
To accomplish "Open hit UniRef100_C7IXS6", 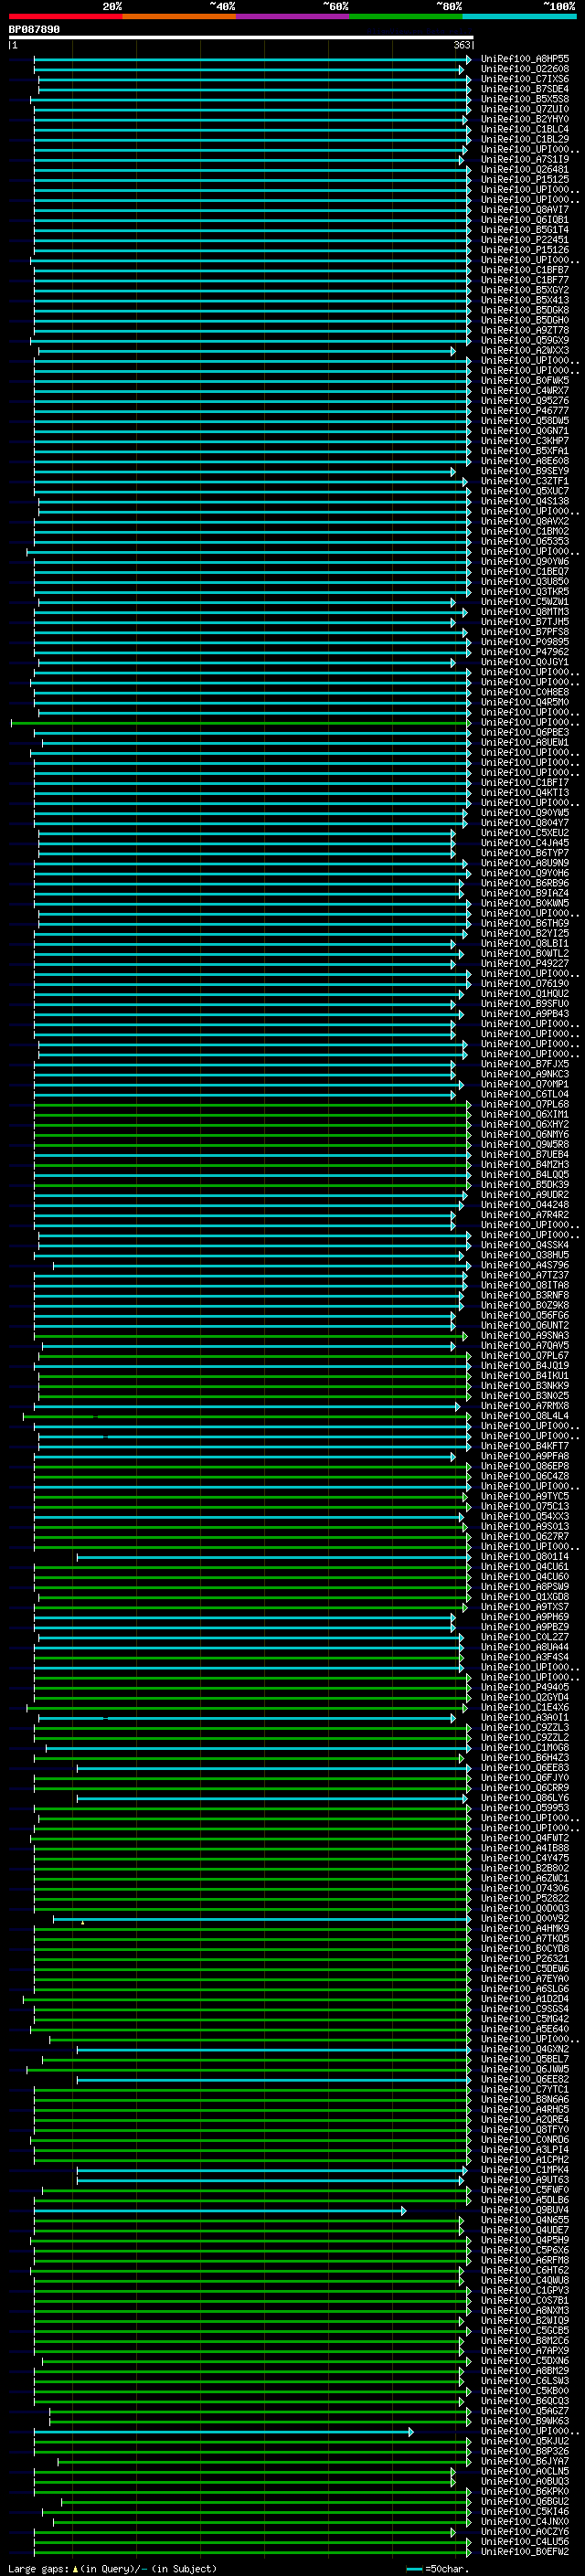I will point(525,79).
